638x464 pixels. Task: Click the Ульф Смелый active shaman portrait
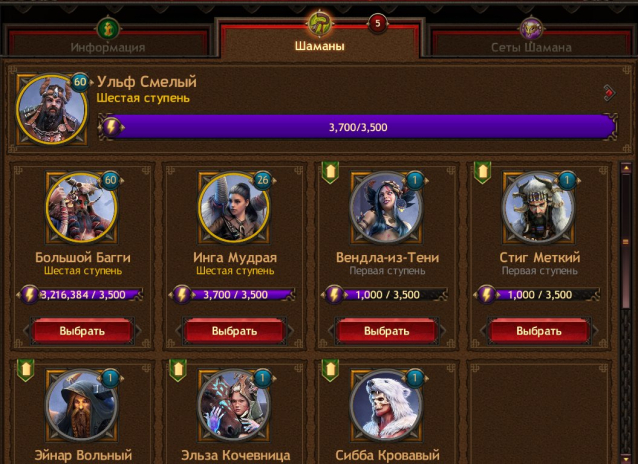pyautogui.click(x=52, y=109)
